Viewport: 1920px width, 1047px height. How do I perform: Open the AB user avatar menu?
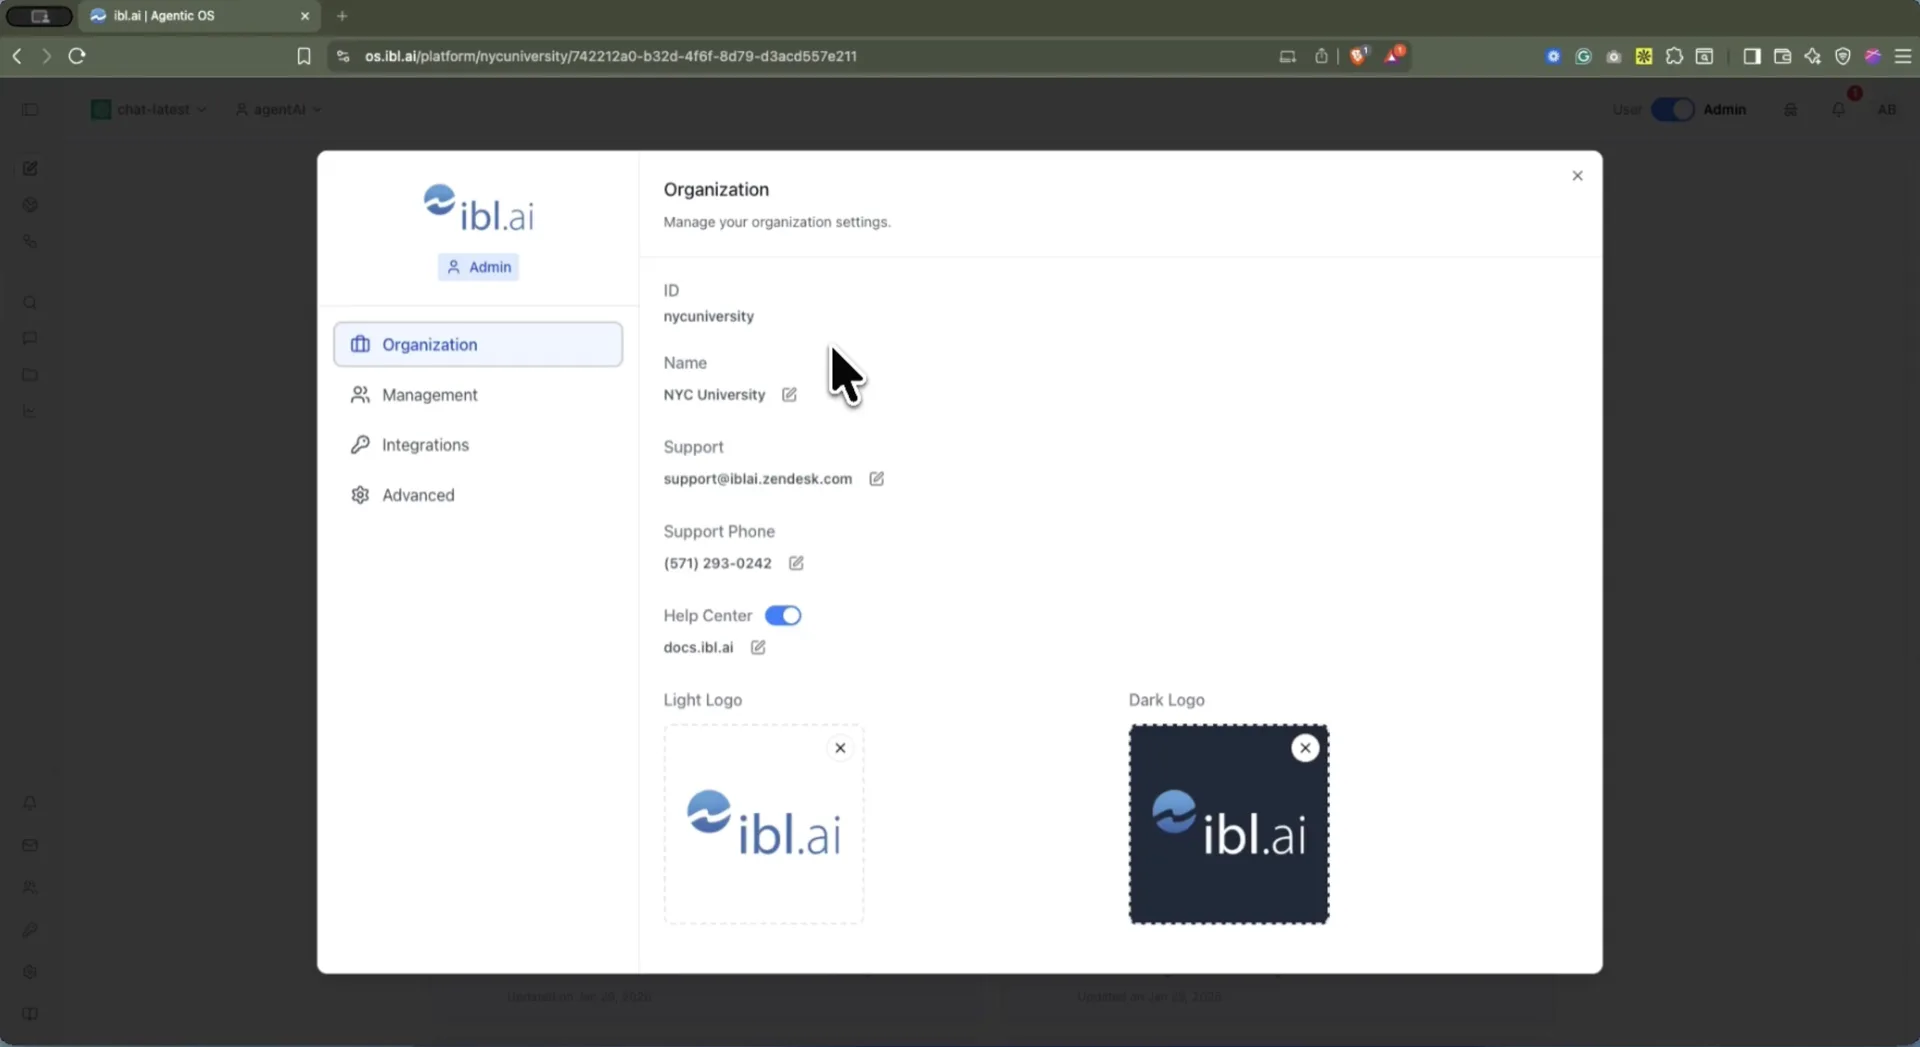click(x=1886, y=109)
